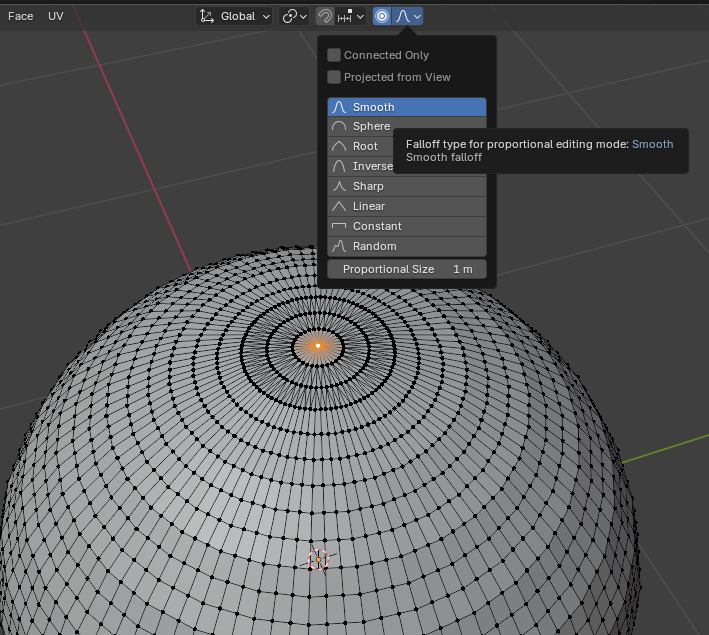Open the proportional falloff dropdown

[x=408, y=16]
